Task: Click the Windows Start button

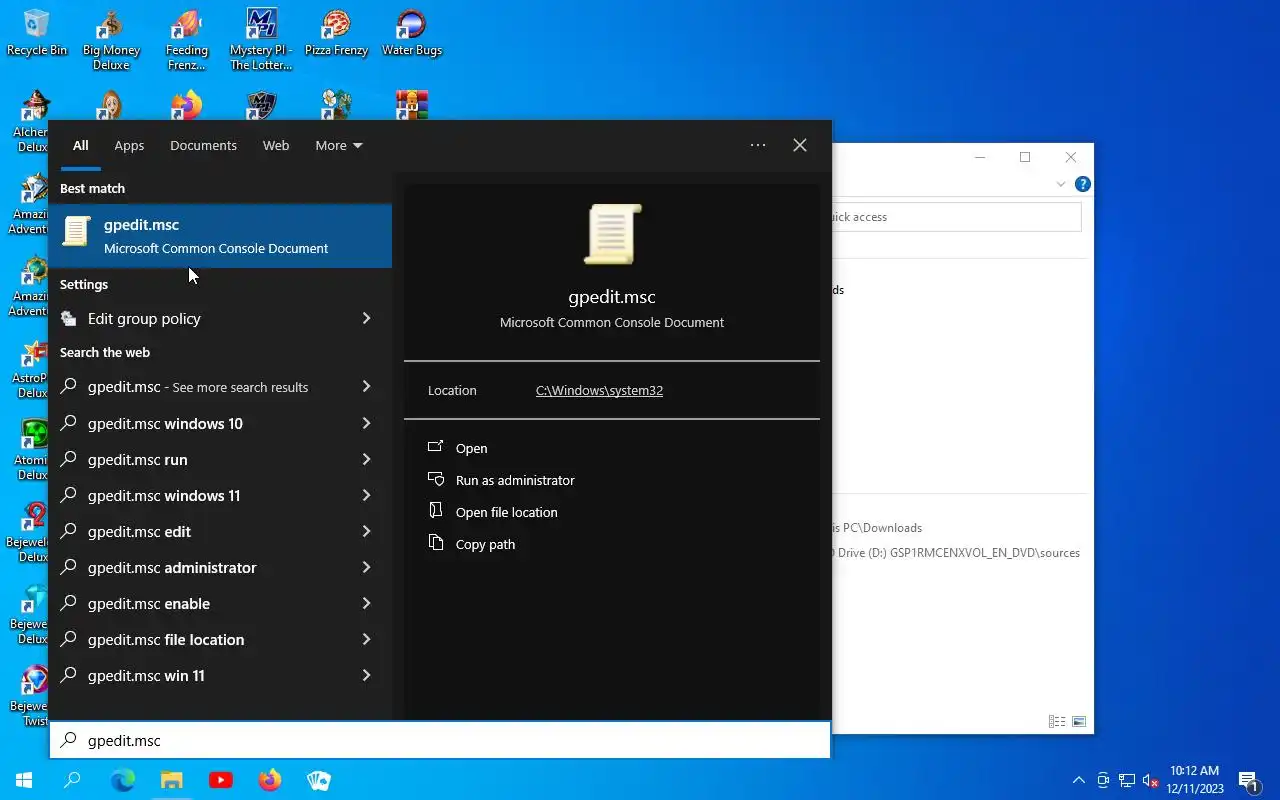Action: pos(24,780)
